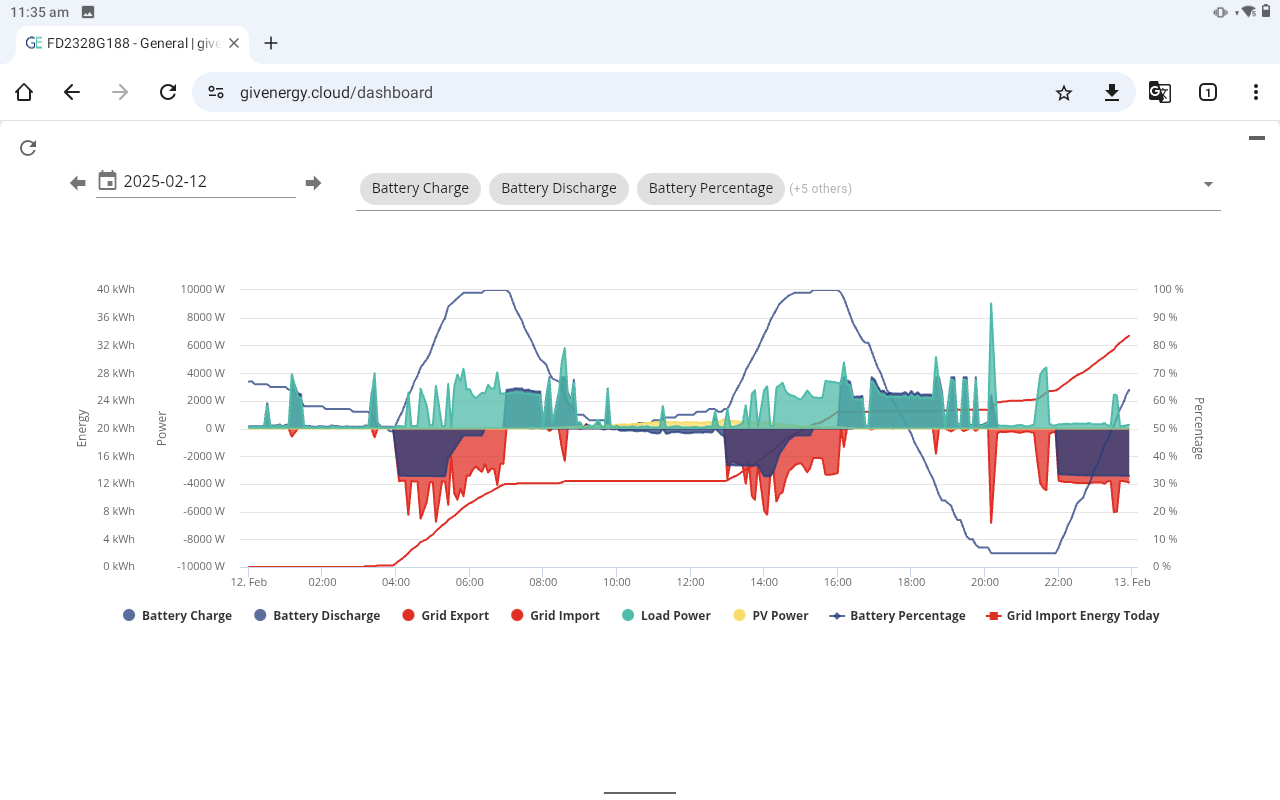Open the browser downloads icon
Screen dimensions: 1280x800
[x=1112, y=93]
